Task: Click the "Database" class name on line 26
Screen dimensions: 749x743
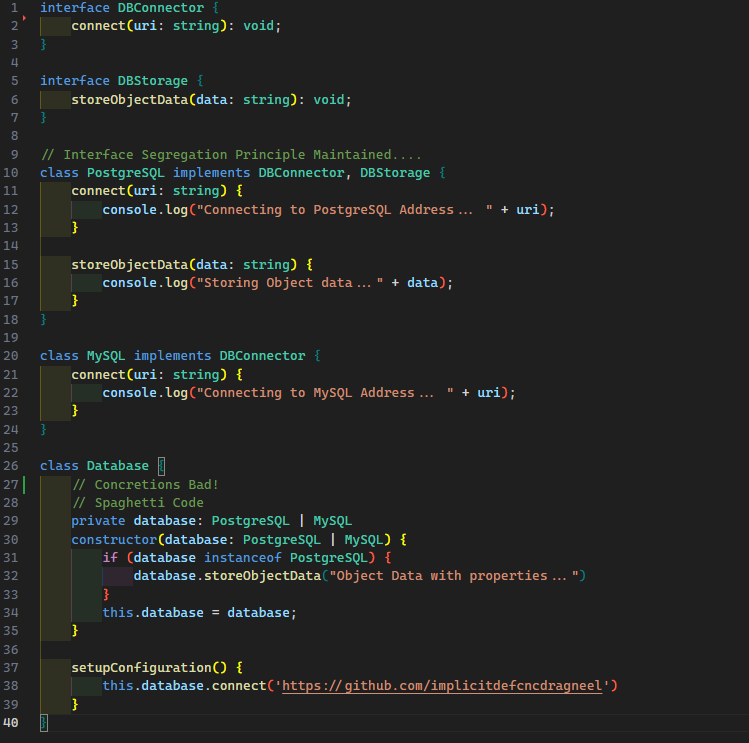Action: point(118,466)
